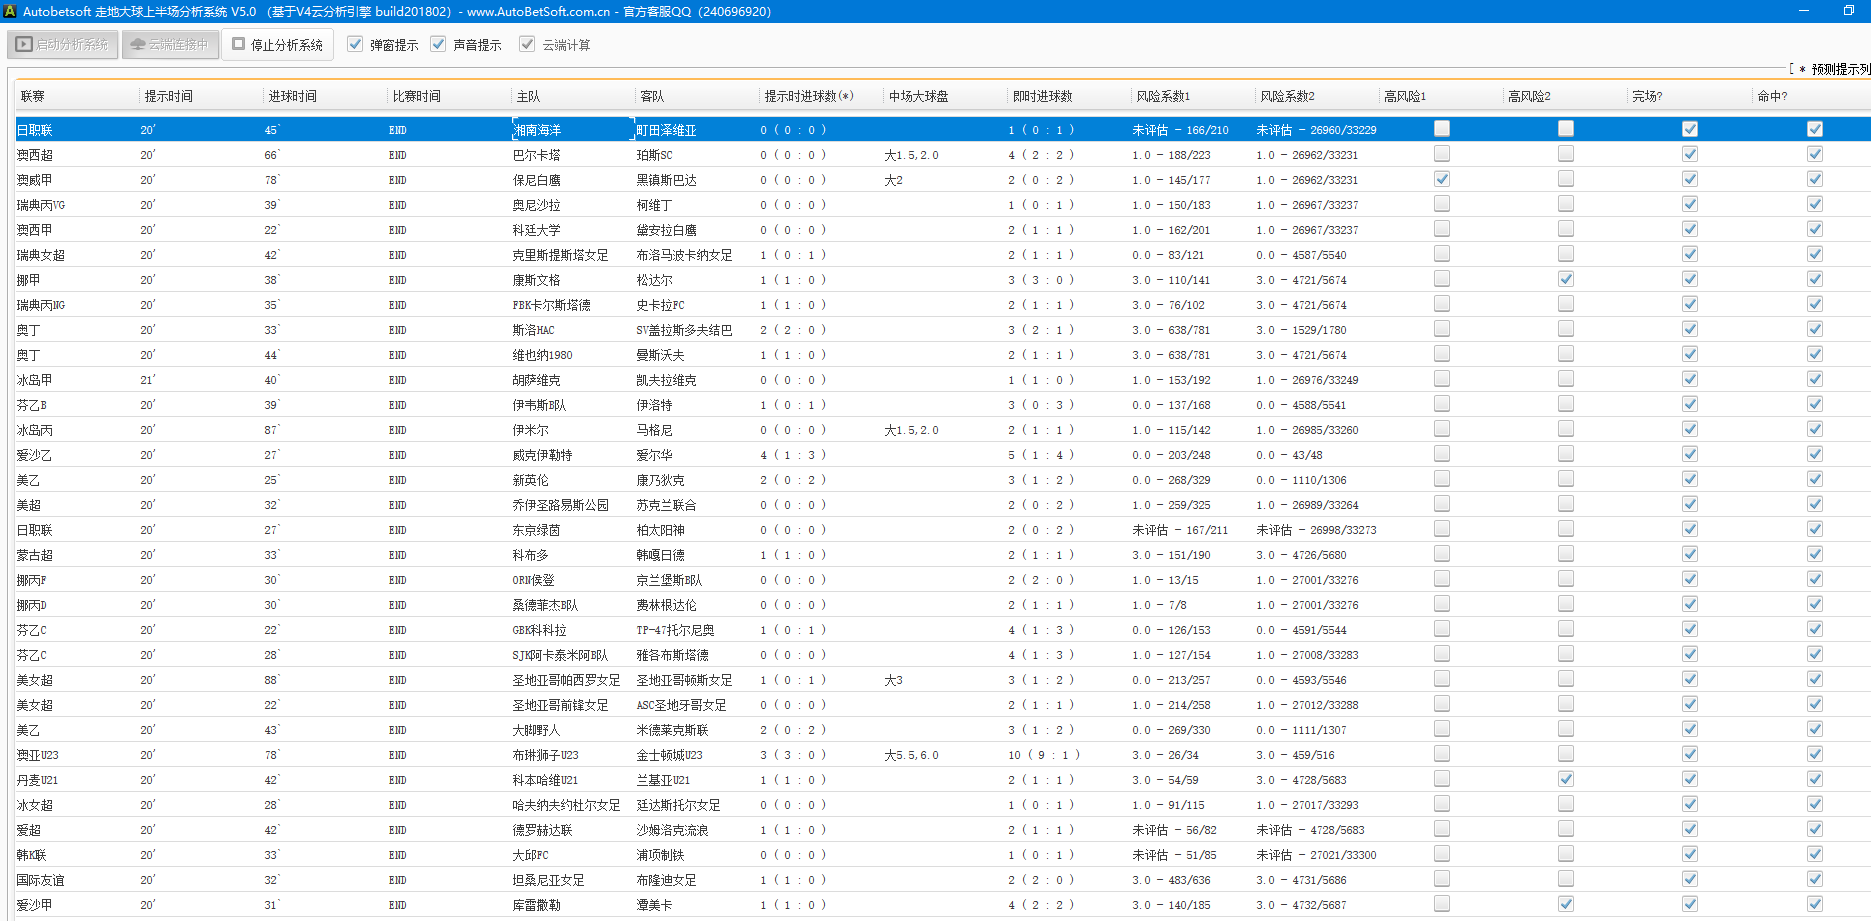Toggle 完场? checkbox in 巴尔卡塔 row
Image resolution: width=1871 pixels, height=921 pixels.
[1689, 154]
